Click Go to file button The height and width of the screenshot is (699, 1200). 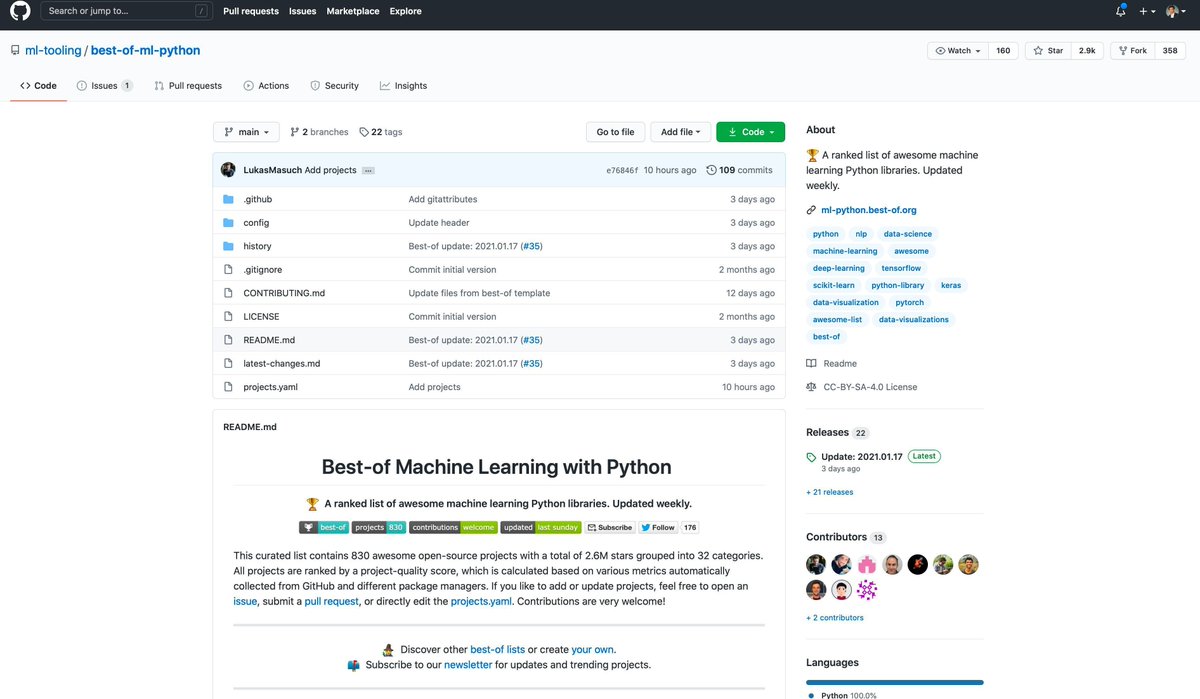pyautogui.click(x=615, y=132)
